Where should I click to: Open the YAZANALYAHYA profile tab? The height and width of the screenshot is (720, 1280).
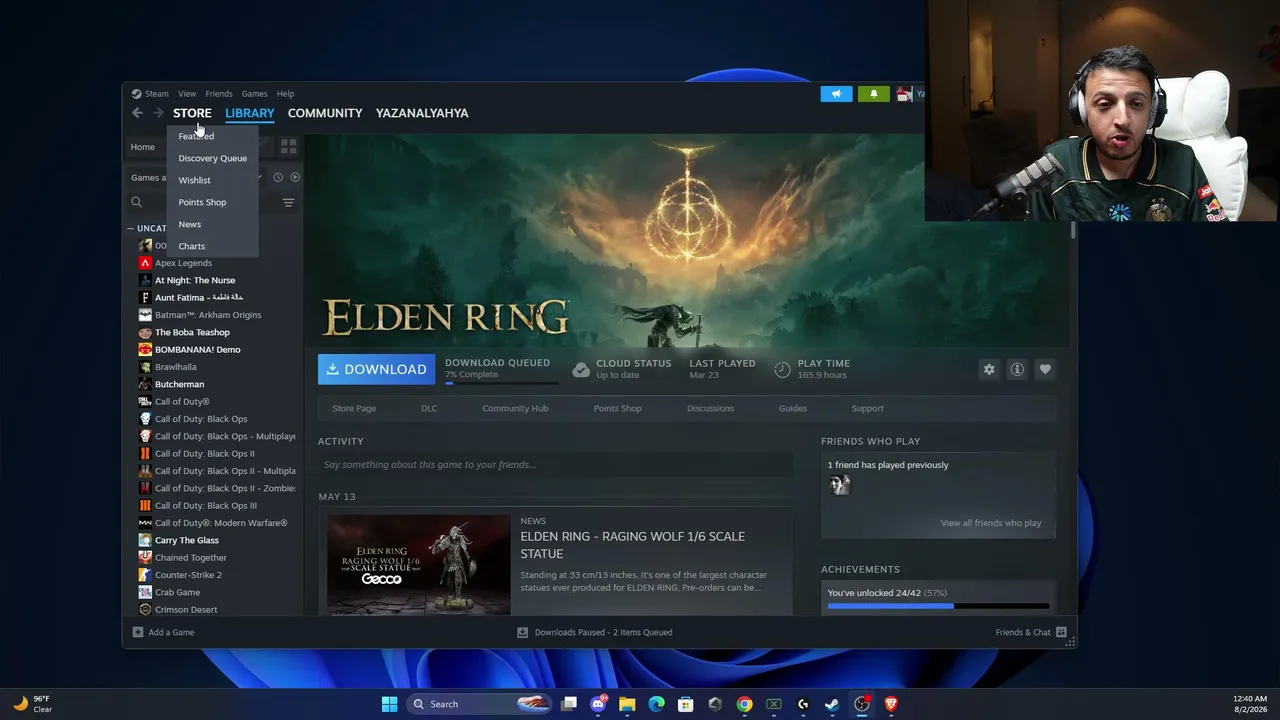point(422,113)
